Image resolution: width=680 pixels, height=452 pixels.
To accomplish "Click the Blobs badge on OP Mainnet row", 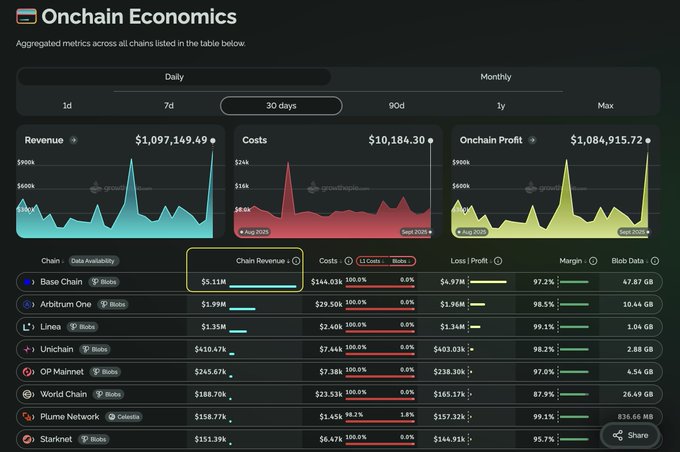I will pos(105,372).
